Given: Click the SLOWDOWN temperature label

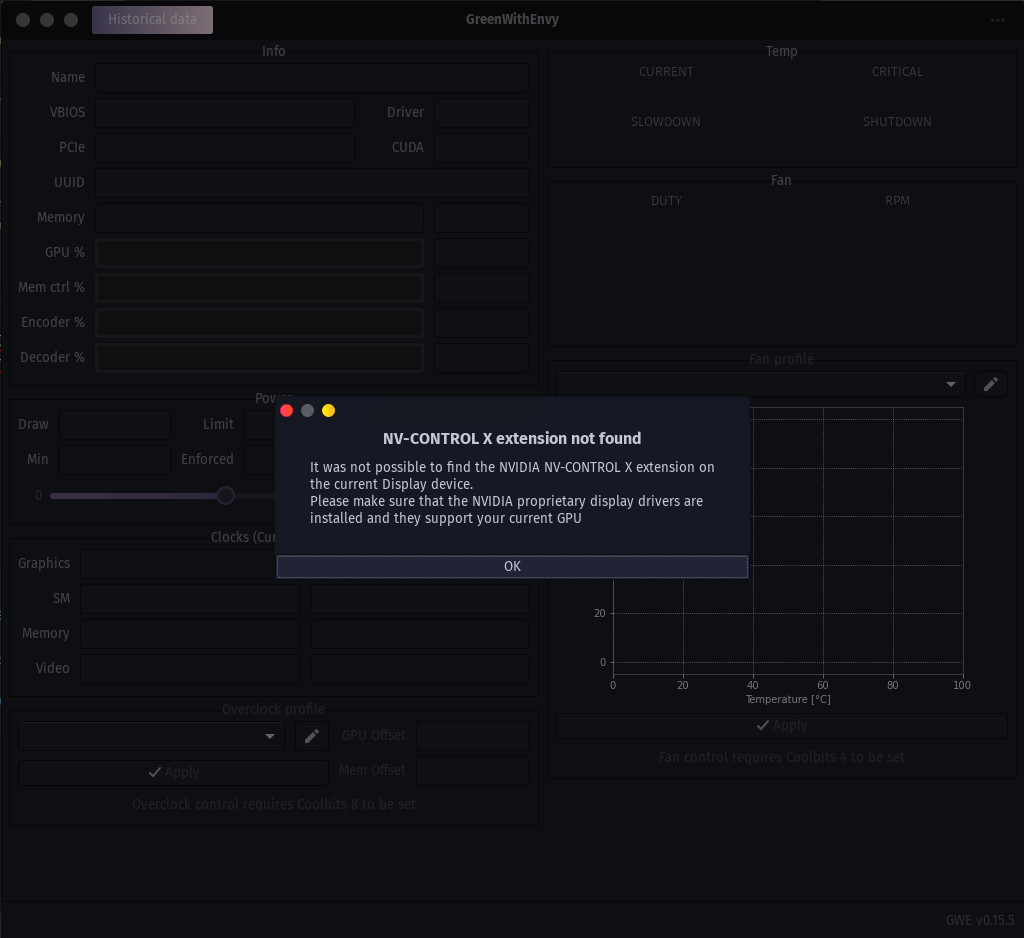Looking at the screenshot, I should 665,121.
